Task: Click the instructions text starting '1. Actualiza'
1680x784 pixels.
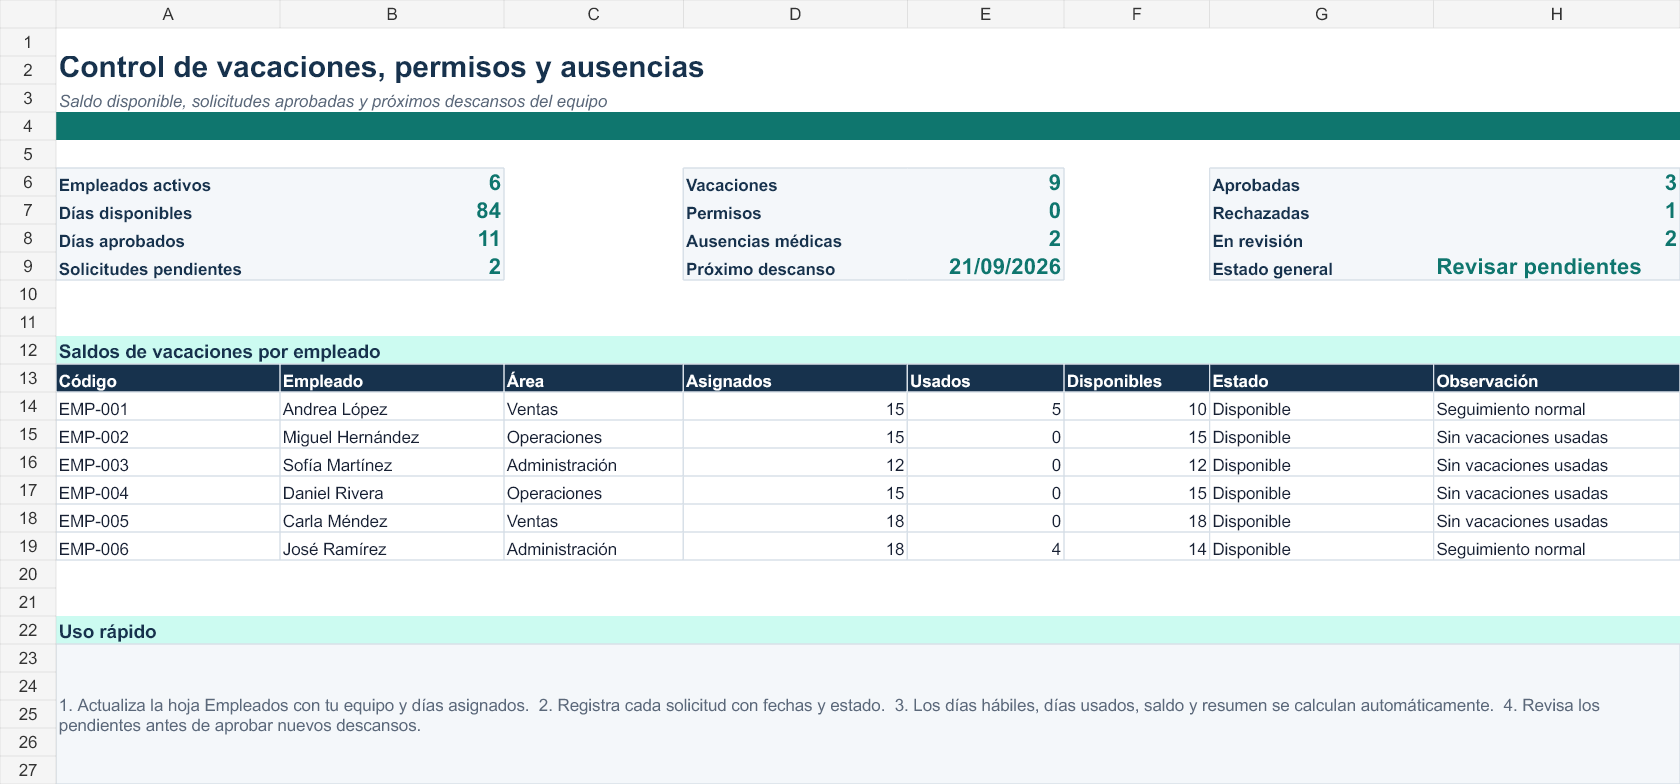Action: click(829, 715)
